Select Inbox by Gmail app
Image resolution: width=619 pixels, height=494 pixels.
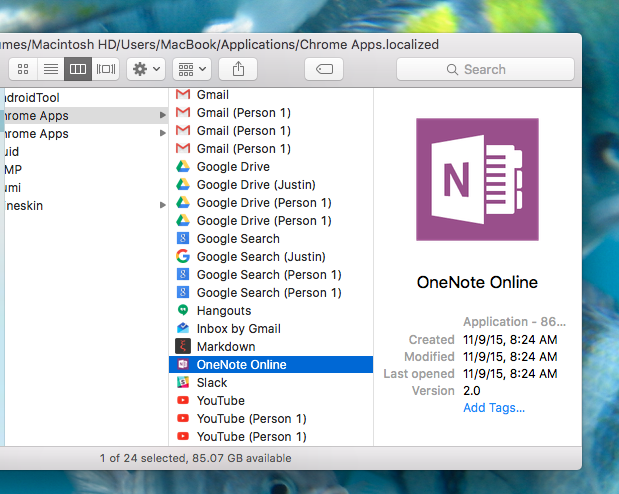click(238, 329)
